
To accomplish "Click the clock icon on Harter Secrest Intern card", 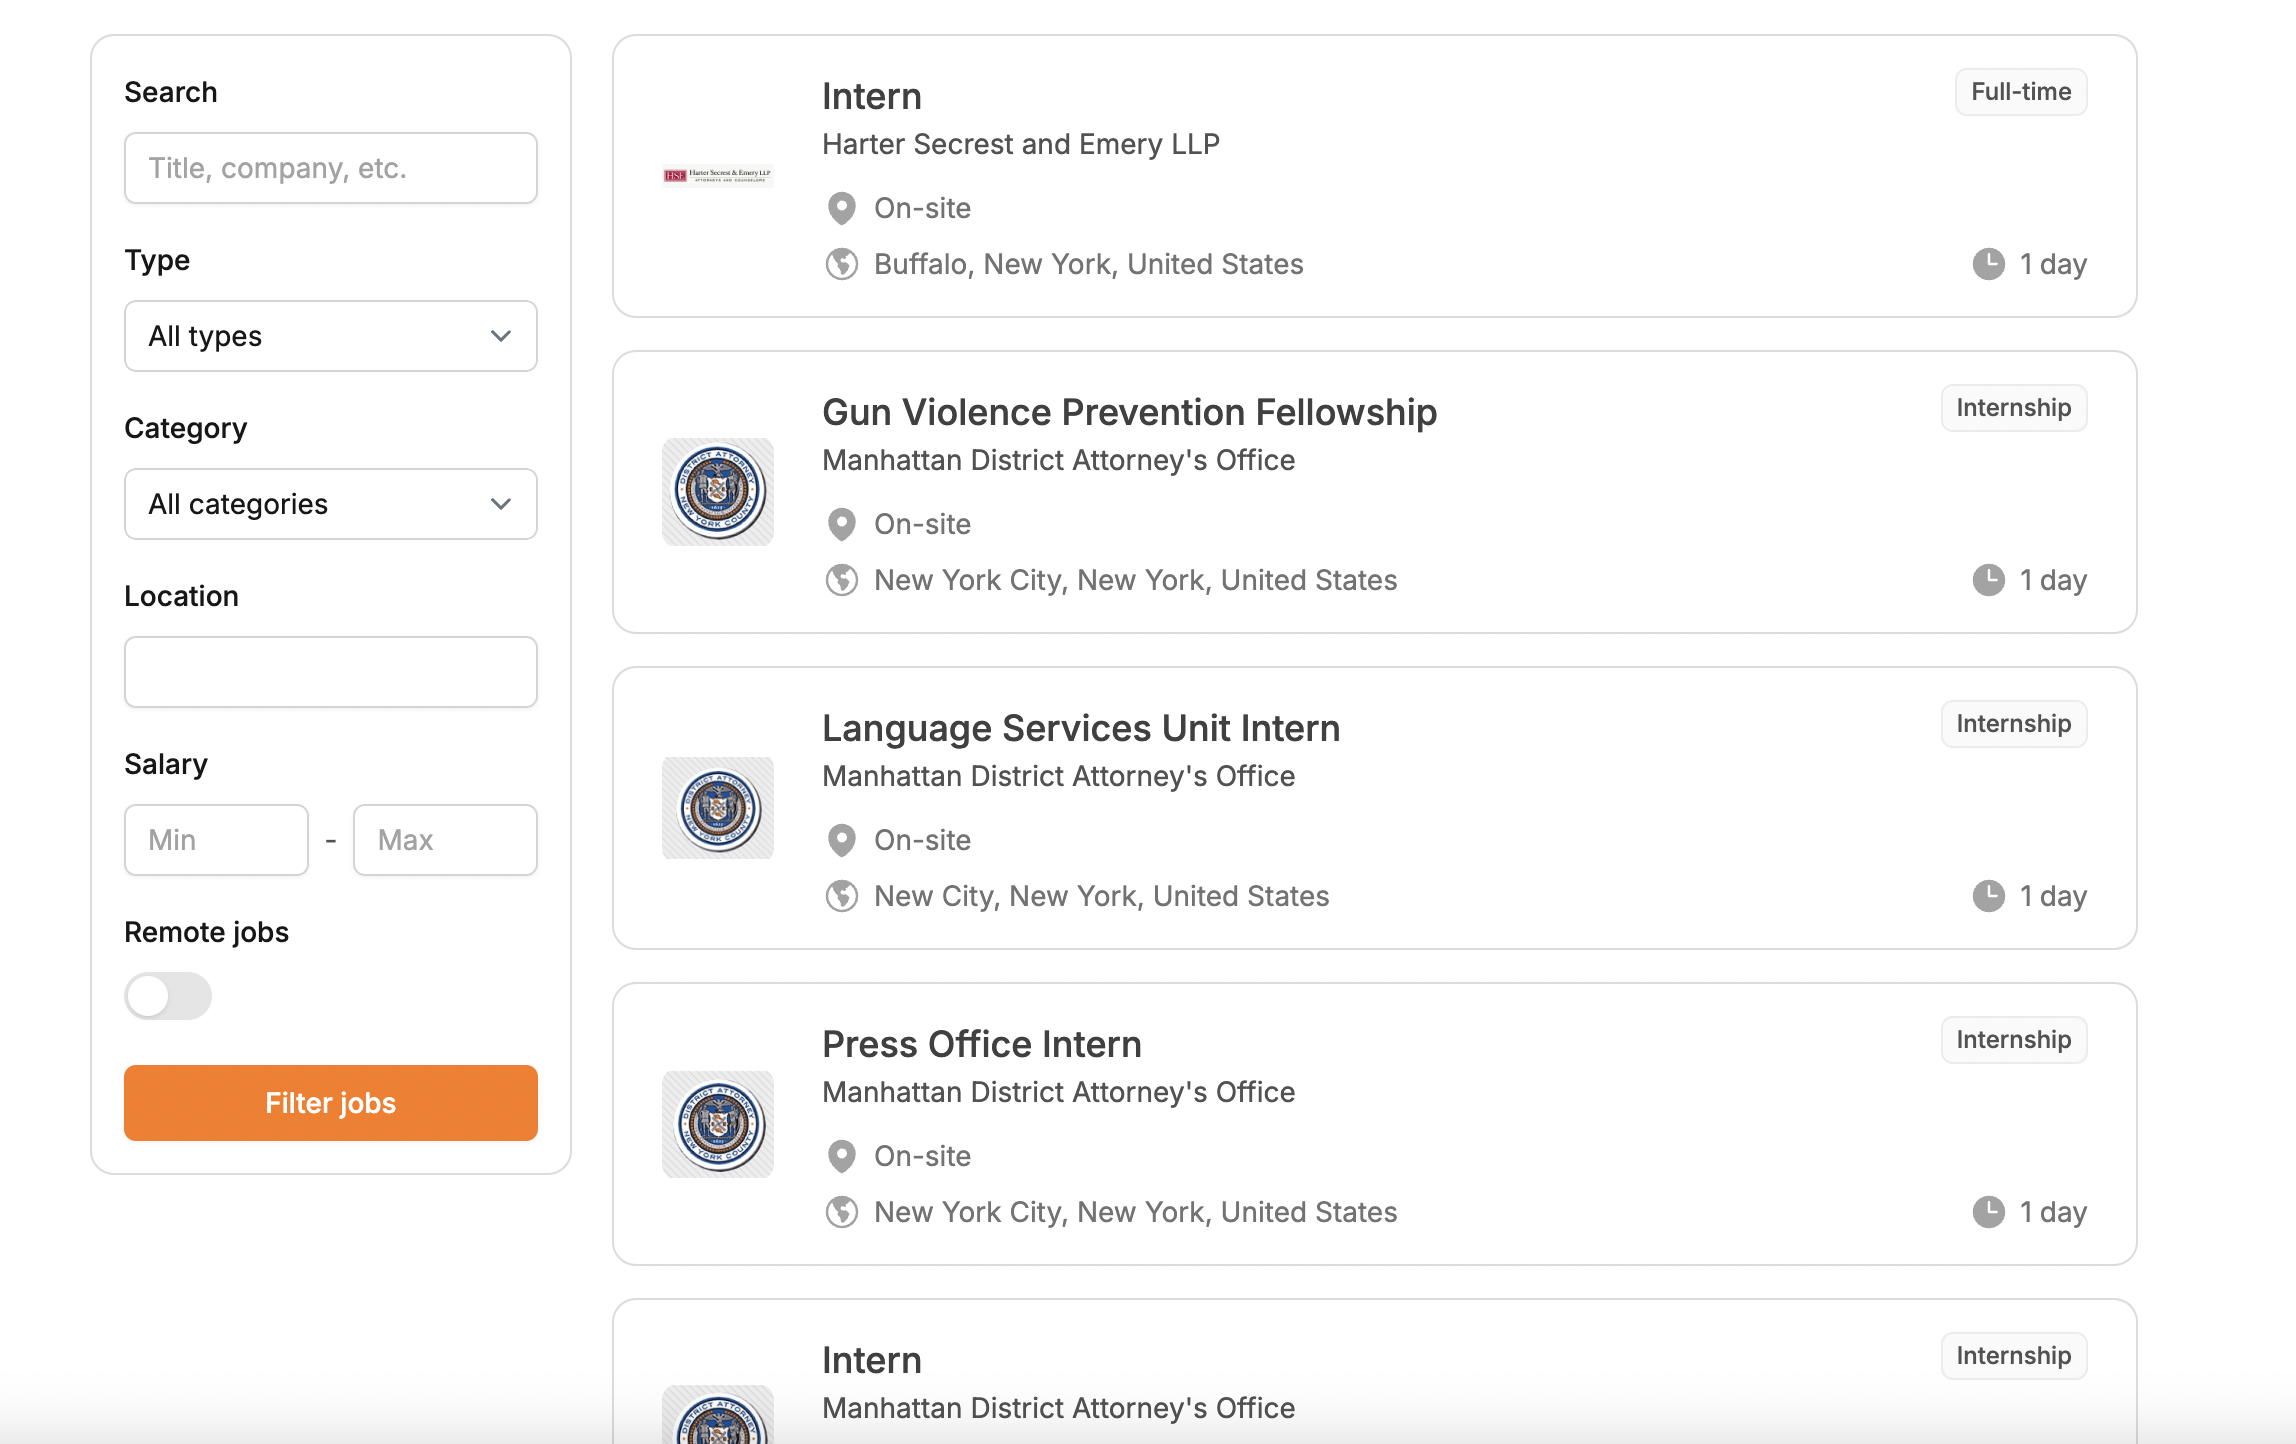I will [x=1988, y=264].
